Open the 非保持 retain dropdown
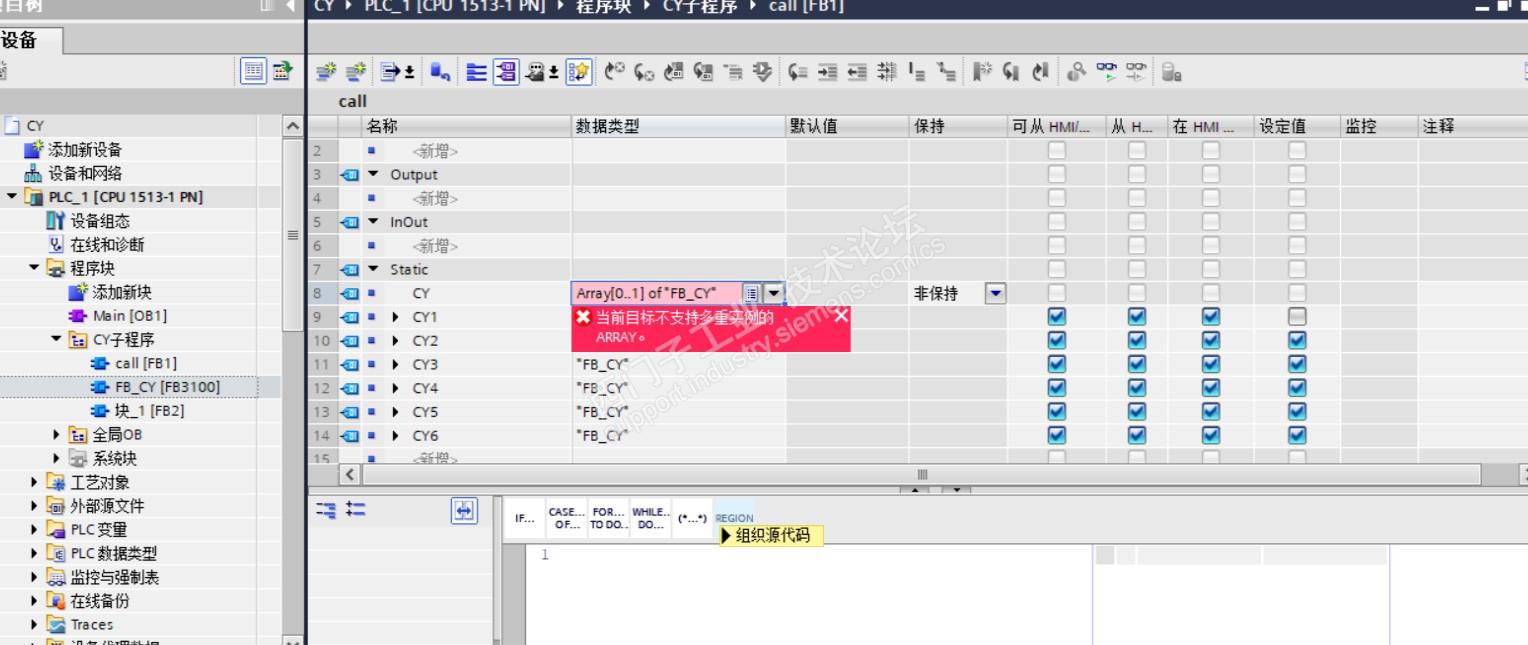The image size is (1528, 645). point(995,293)
